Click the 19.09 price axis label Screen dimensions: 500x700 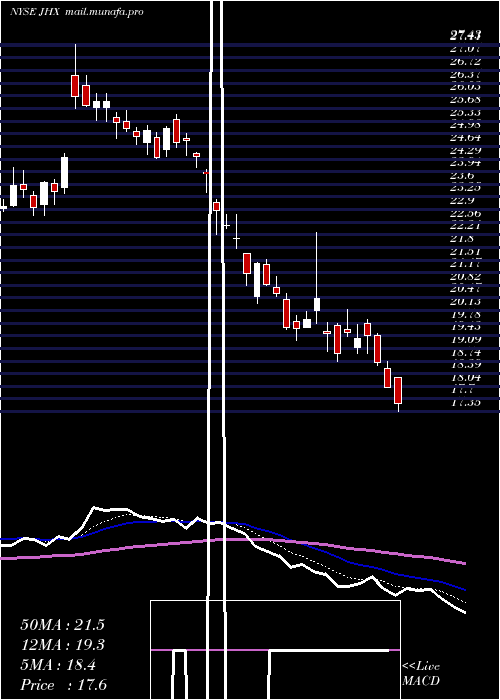pyautogui.click(x=465, y=340)
